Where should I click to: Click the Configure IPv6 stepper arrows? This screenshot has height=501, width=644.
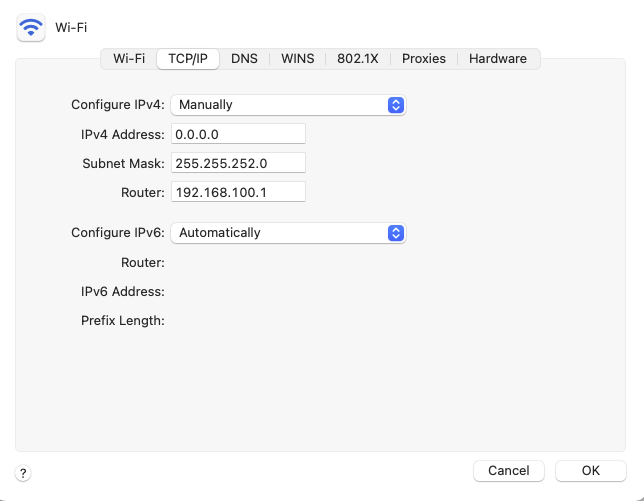[396, 233]
